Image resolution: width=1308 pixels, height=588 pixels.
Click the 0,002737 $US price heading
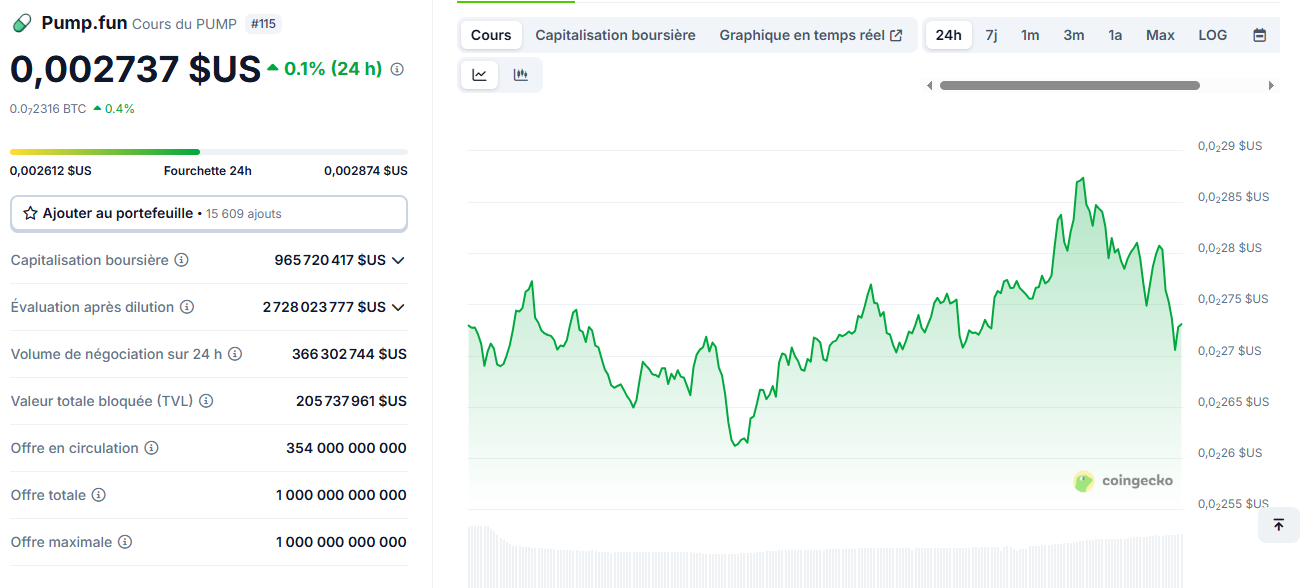tap(135, 69)
